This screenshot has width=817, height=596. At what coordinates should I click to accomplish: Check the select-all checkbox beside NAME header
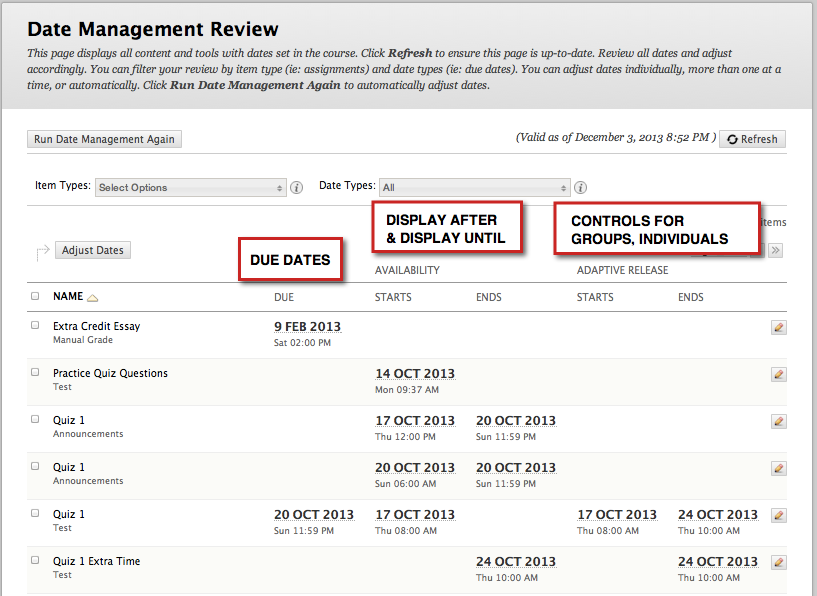point(36,297)
